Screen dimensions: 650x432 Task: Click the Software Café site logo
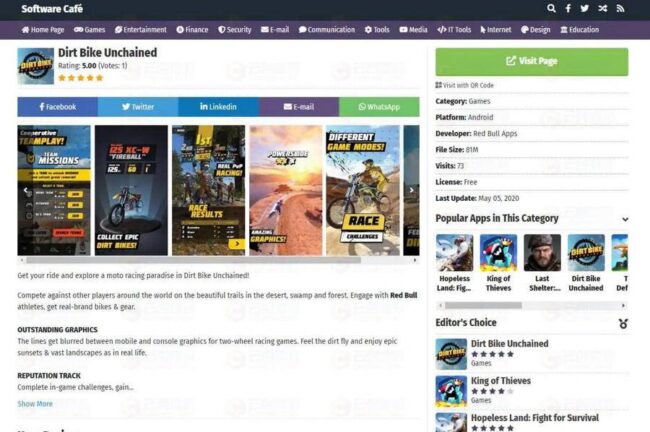pos(52,9)
